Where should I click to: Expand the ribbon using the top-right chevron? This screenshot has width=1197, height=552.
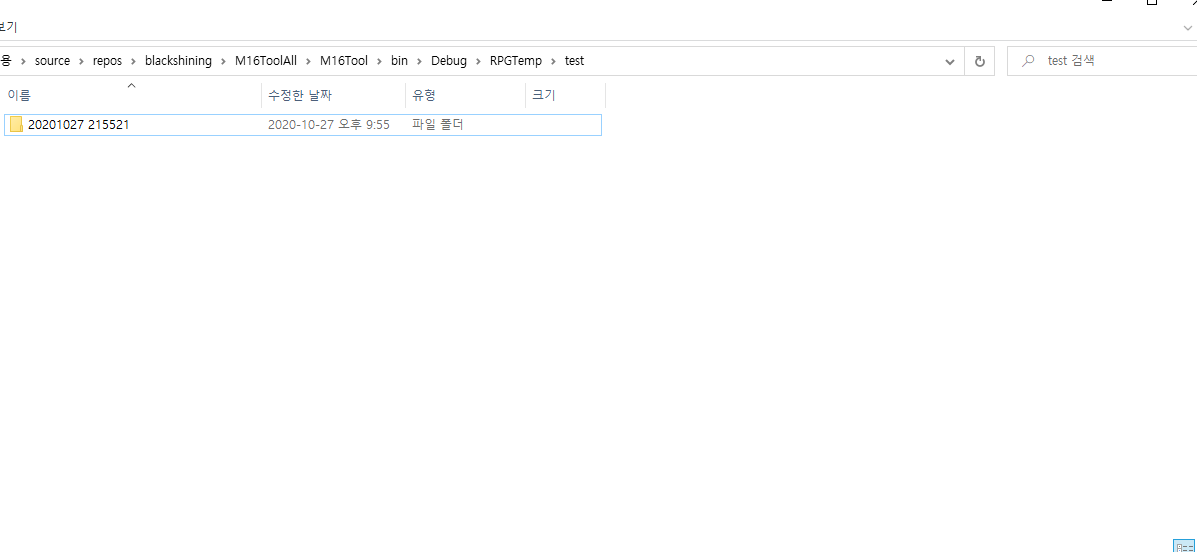[1187, 28]
